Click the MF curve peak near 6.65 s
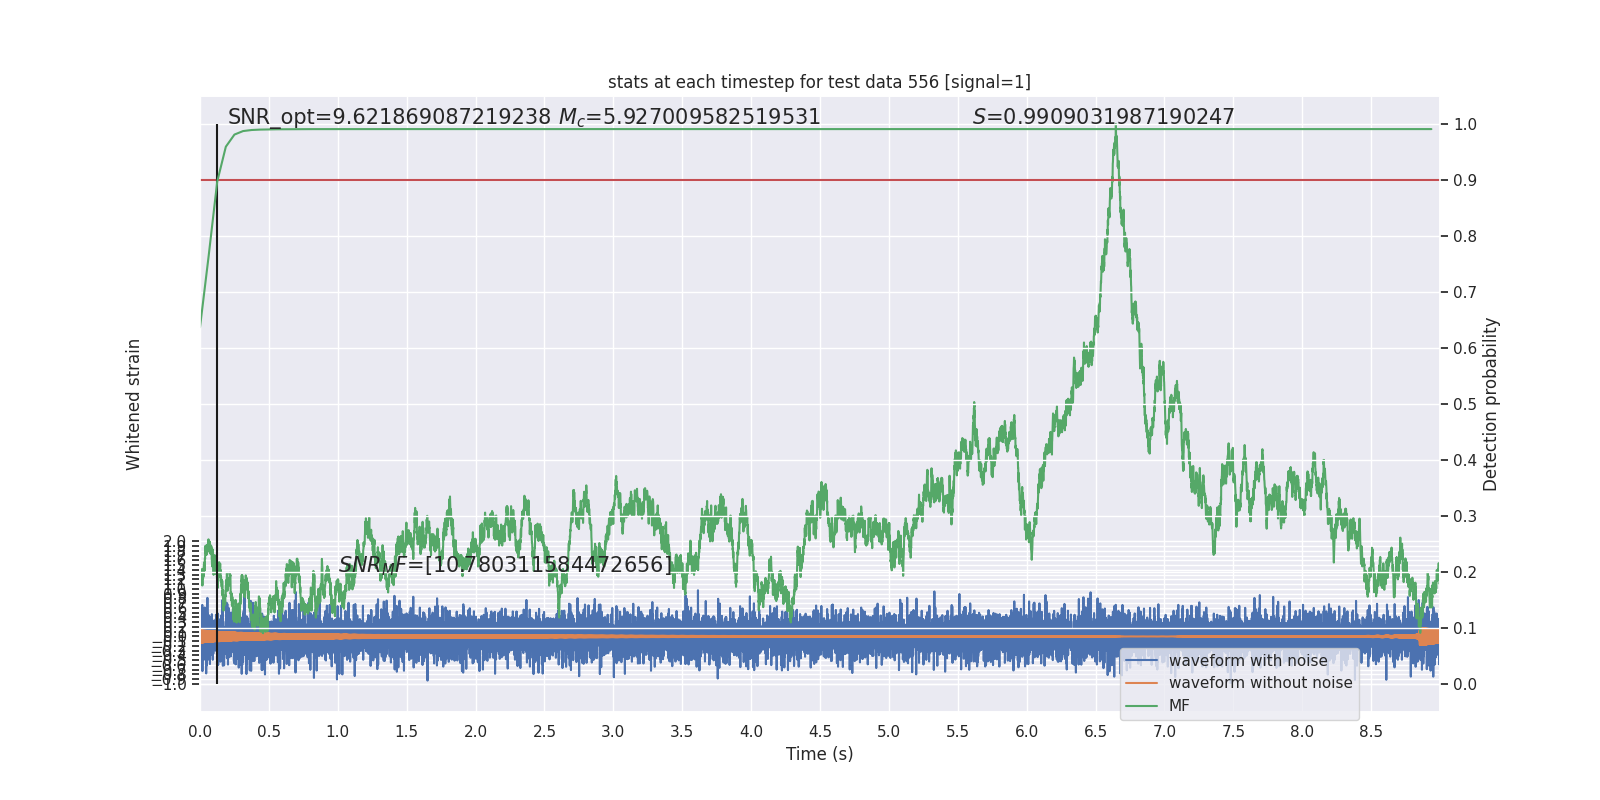Screen dimensions: 1600x800 pyautogui.click(x=1116, y=129)
